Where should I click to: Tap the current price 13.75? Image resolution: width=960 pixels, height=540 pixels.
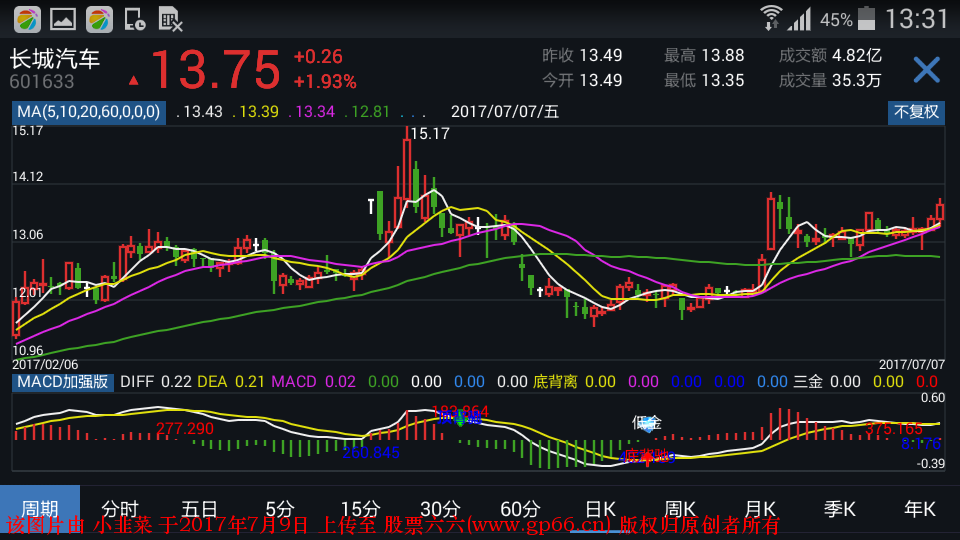[216, 70]
